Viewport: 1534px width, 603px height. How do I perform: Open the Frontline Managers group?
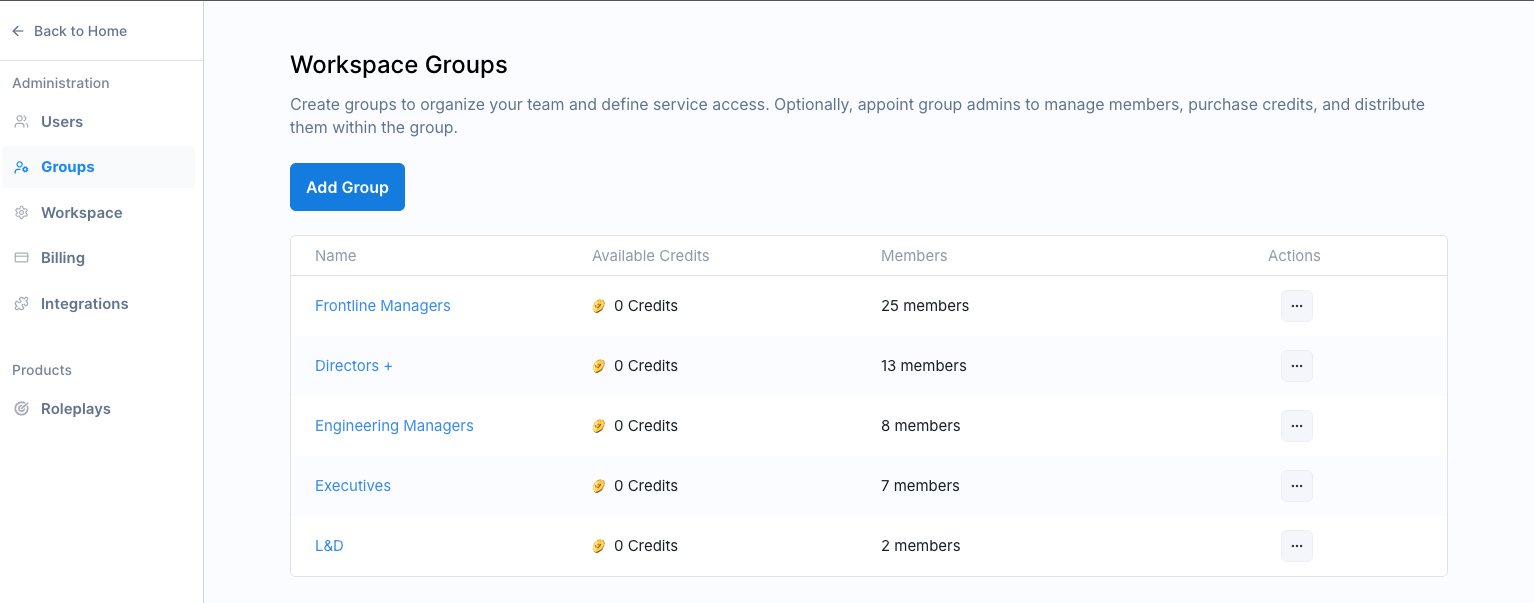pos(382,306)
